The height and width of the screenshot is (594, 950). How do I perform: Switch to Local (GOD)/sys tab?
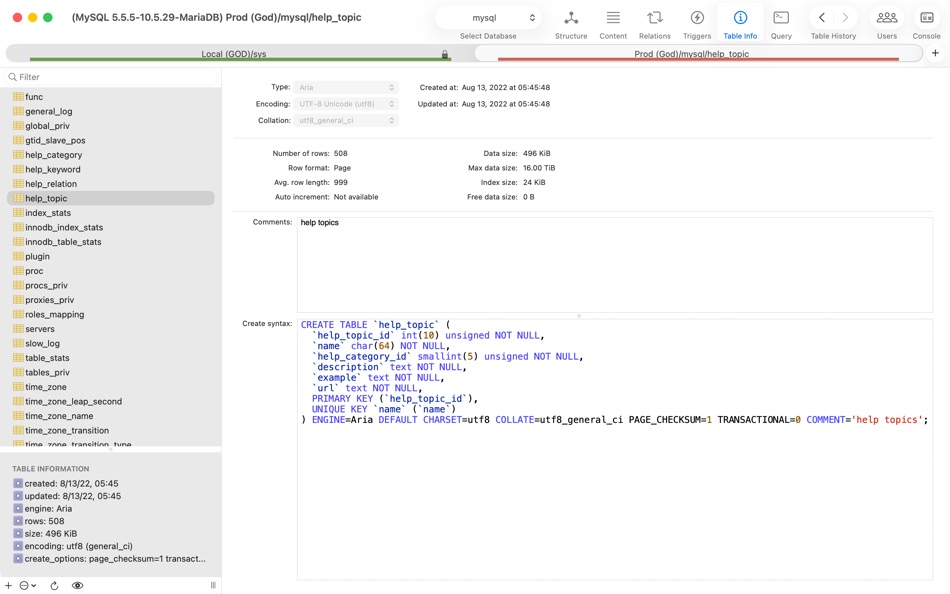coord(233,54)
